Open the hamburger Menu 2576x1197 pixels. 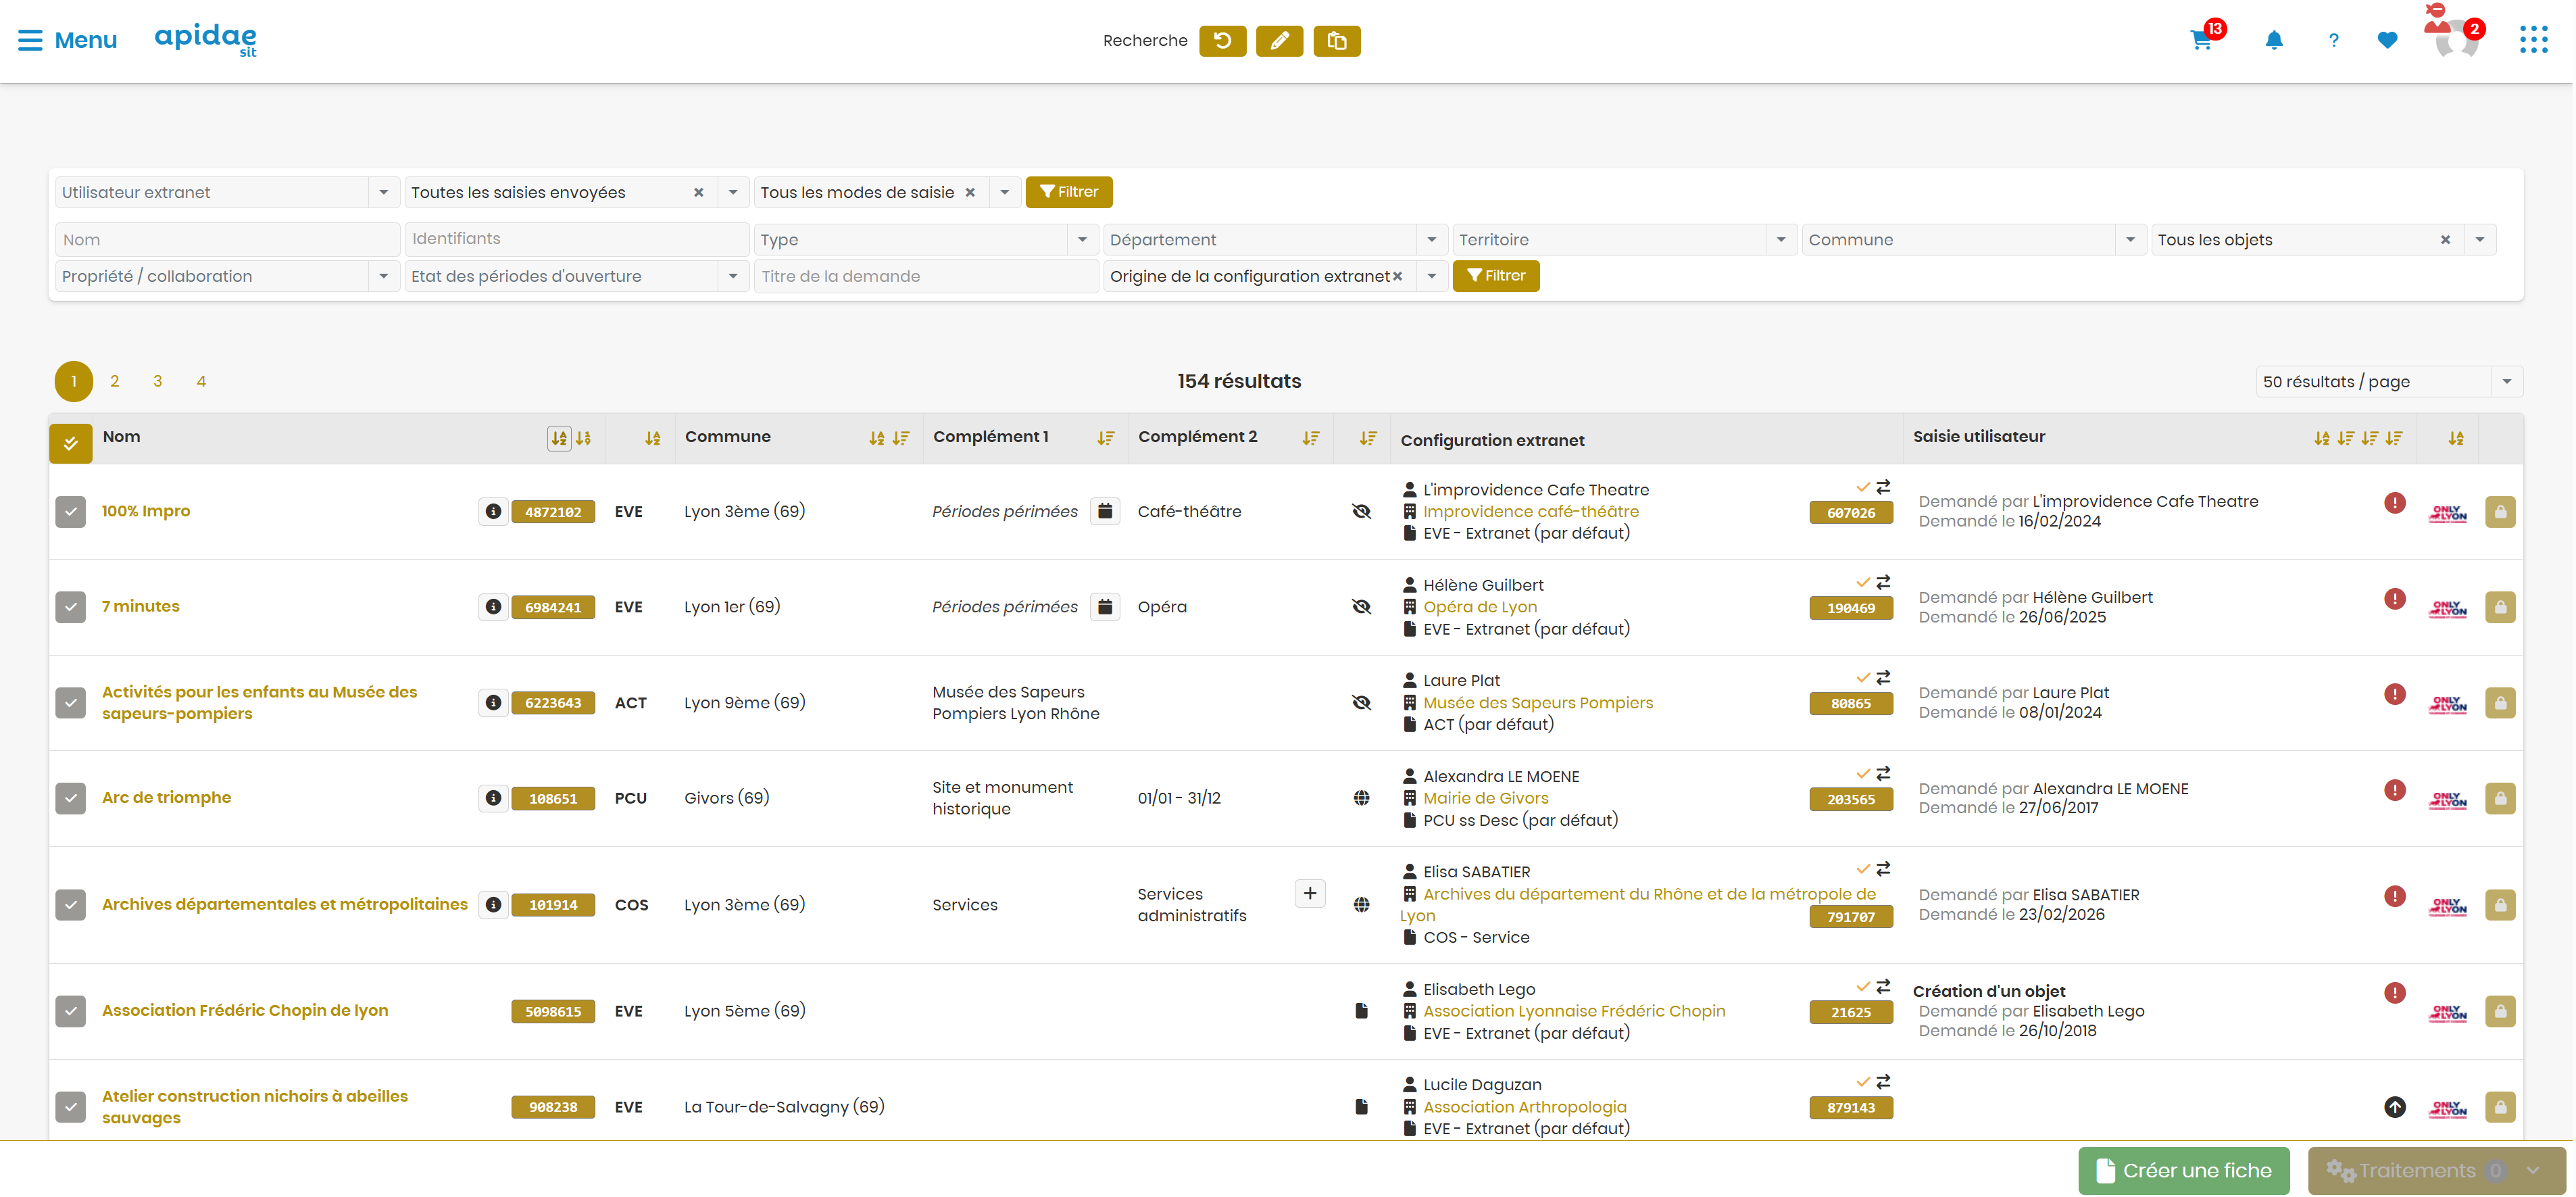point(67,40)
